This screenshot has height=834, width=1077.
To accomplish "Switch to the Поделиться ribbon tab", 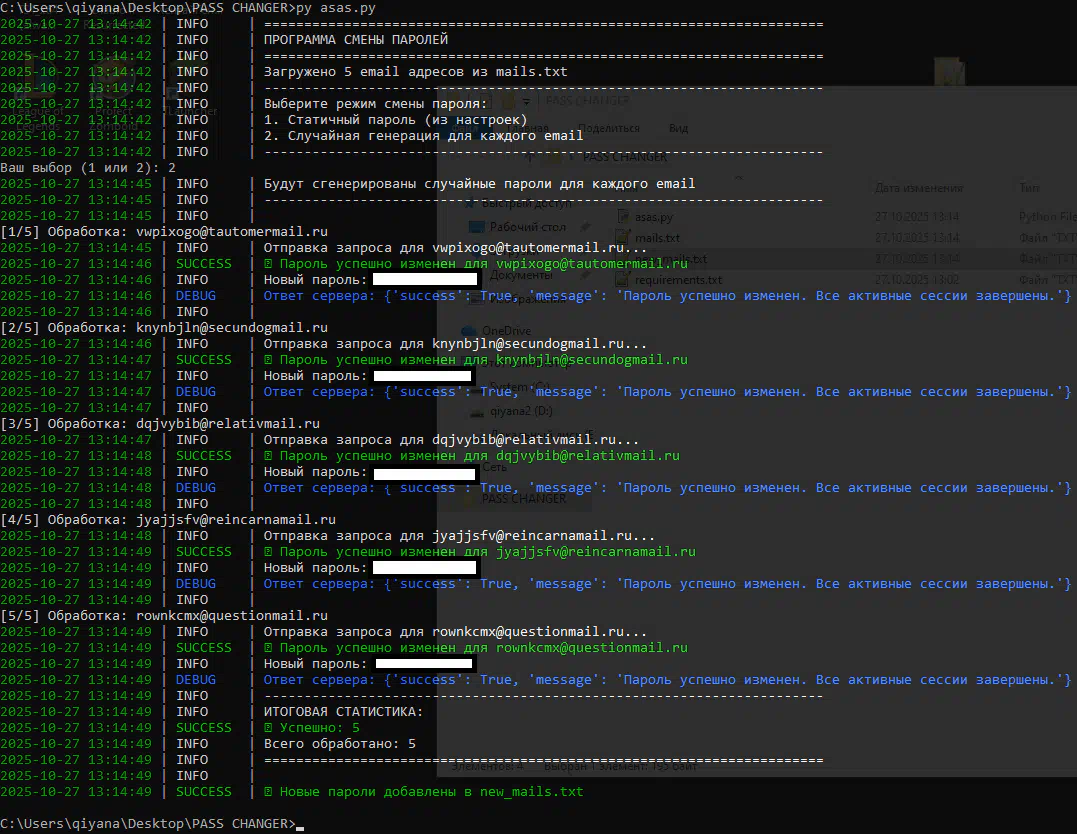I will 608,128.
